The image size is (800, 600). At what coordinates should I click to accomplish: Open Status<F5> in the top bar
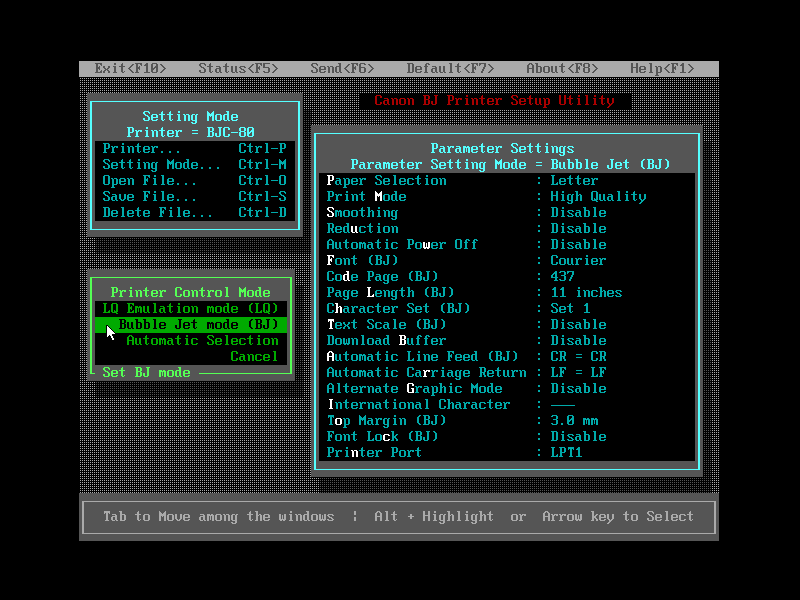(x=238, y=68)
